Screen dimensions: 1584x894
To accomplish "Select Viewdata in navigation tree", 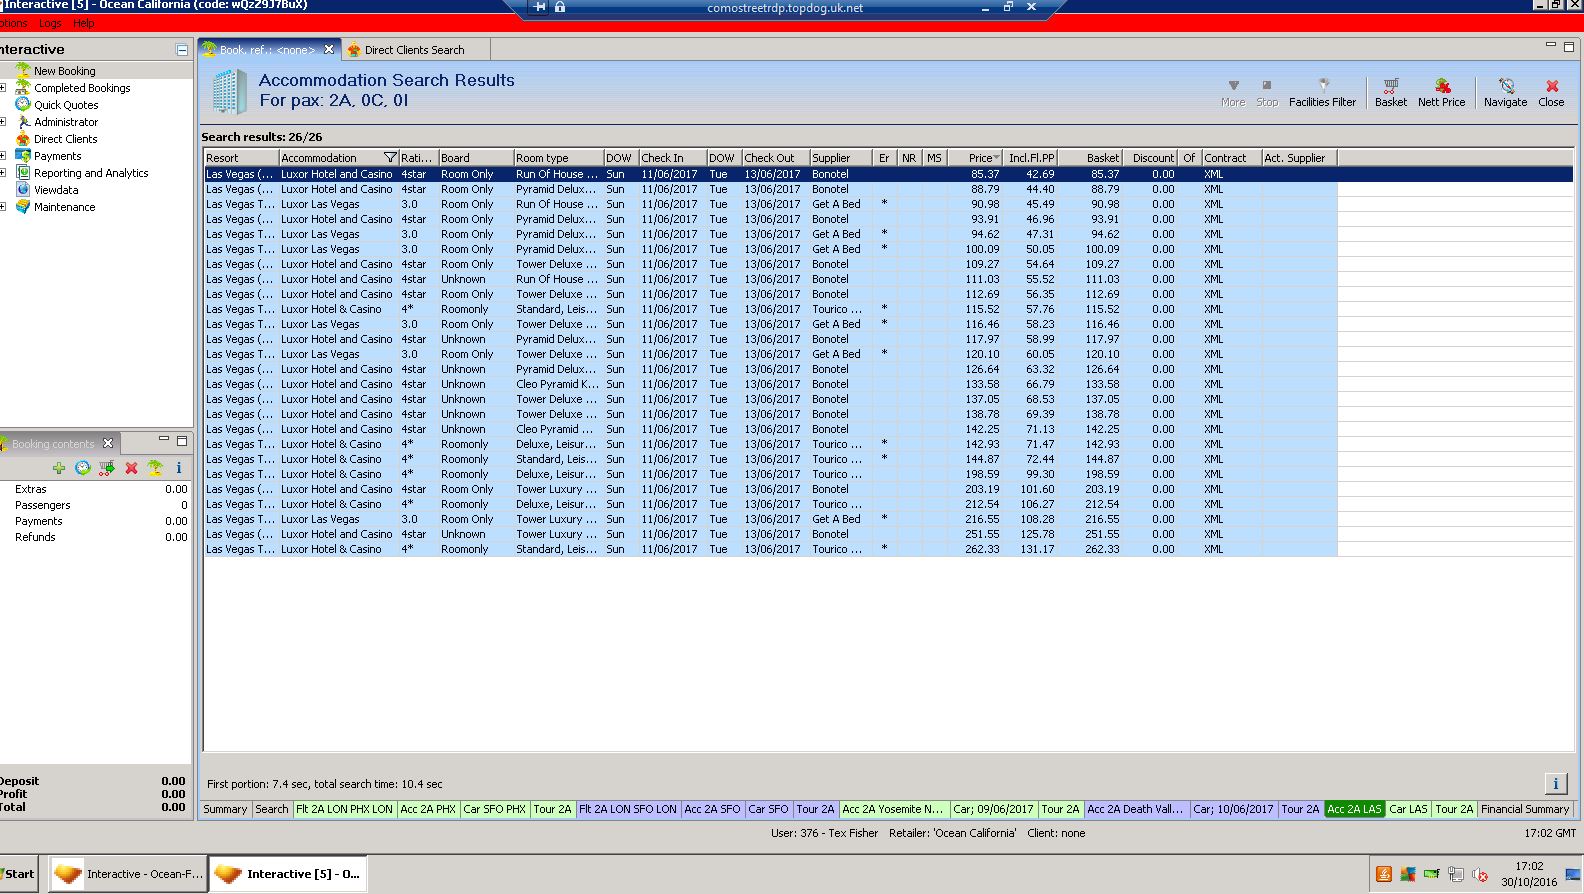I will coord(56,190).
